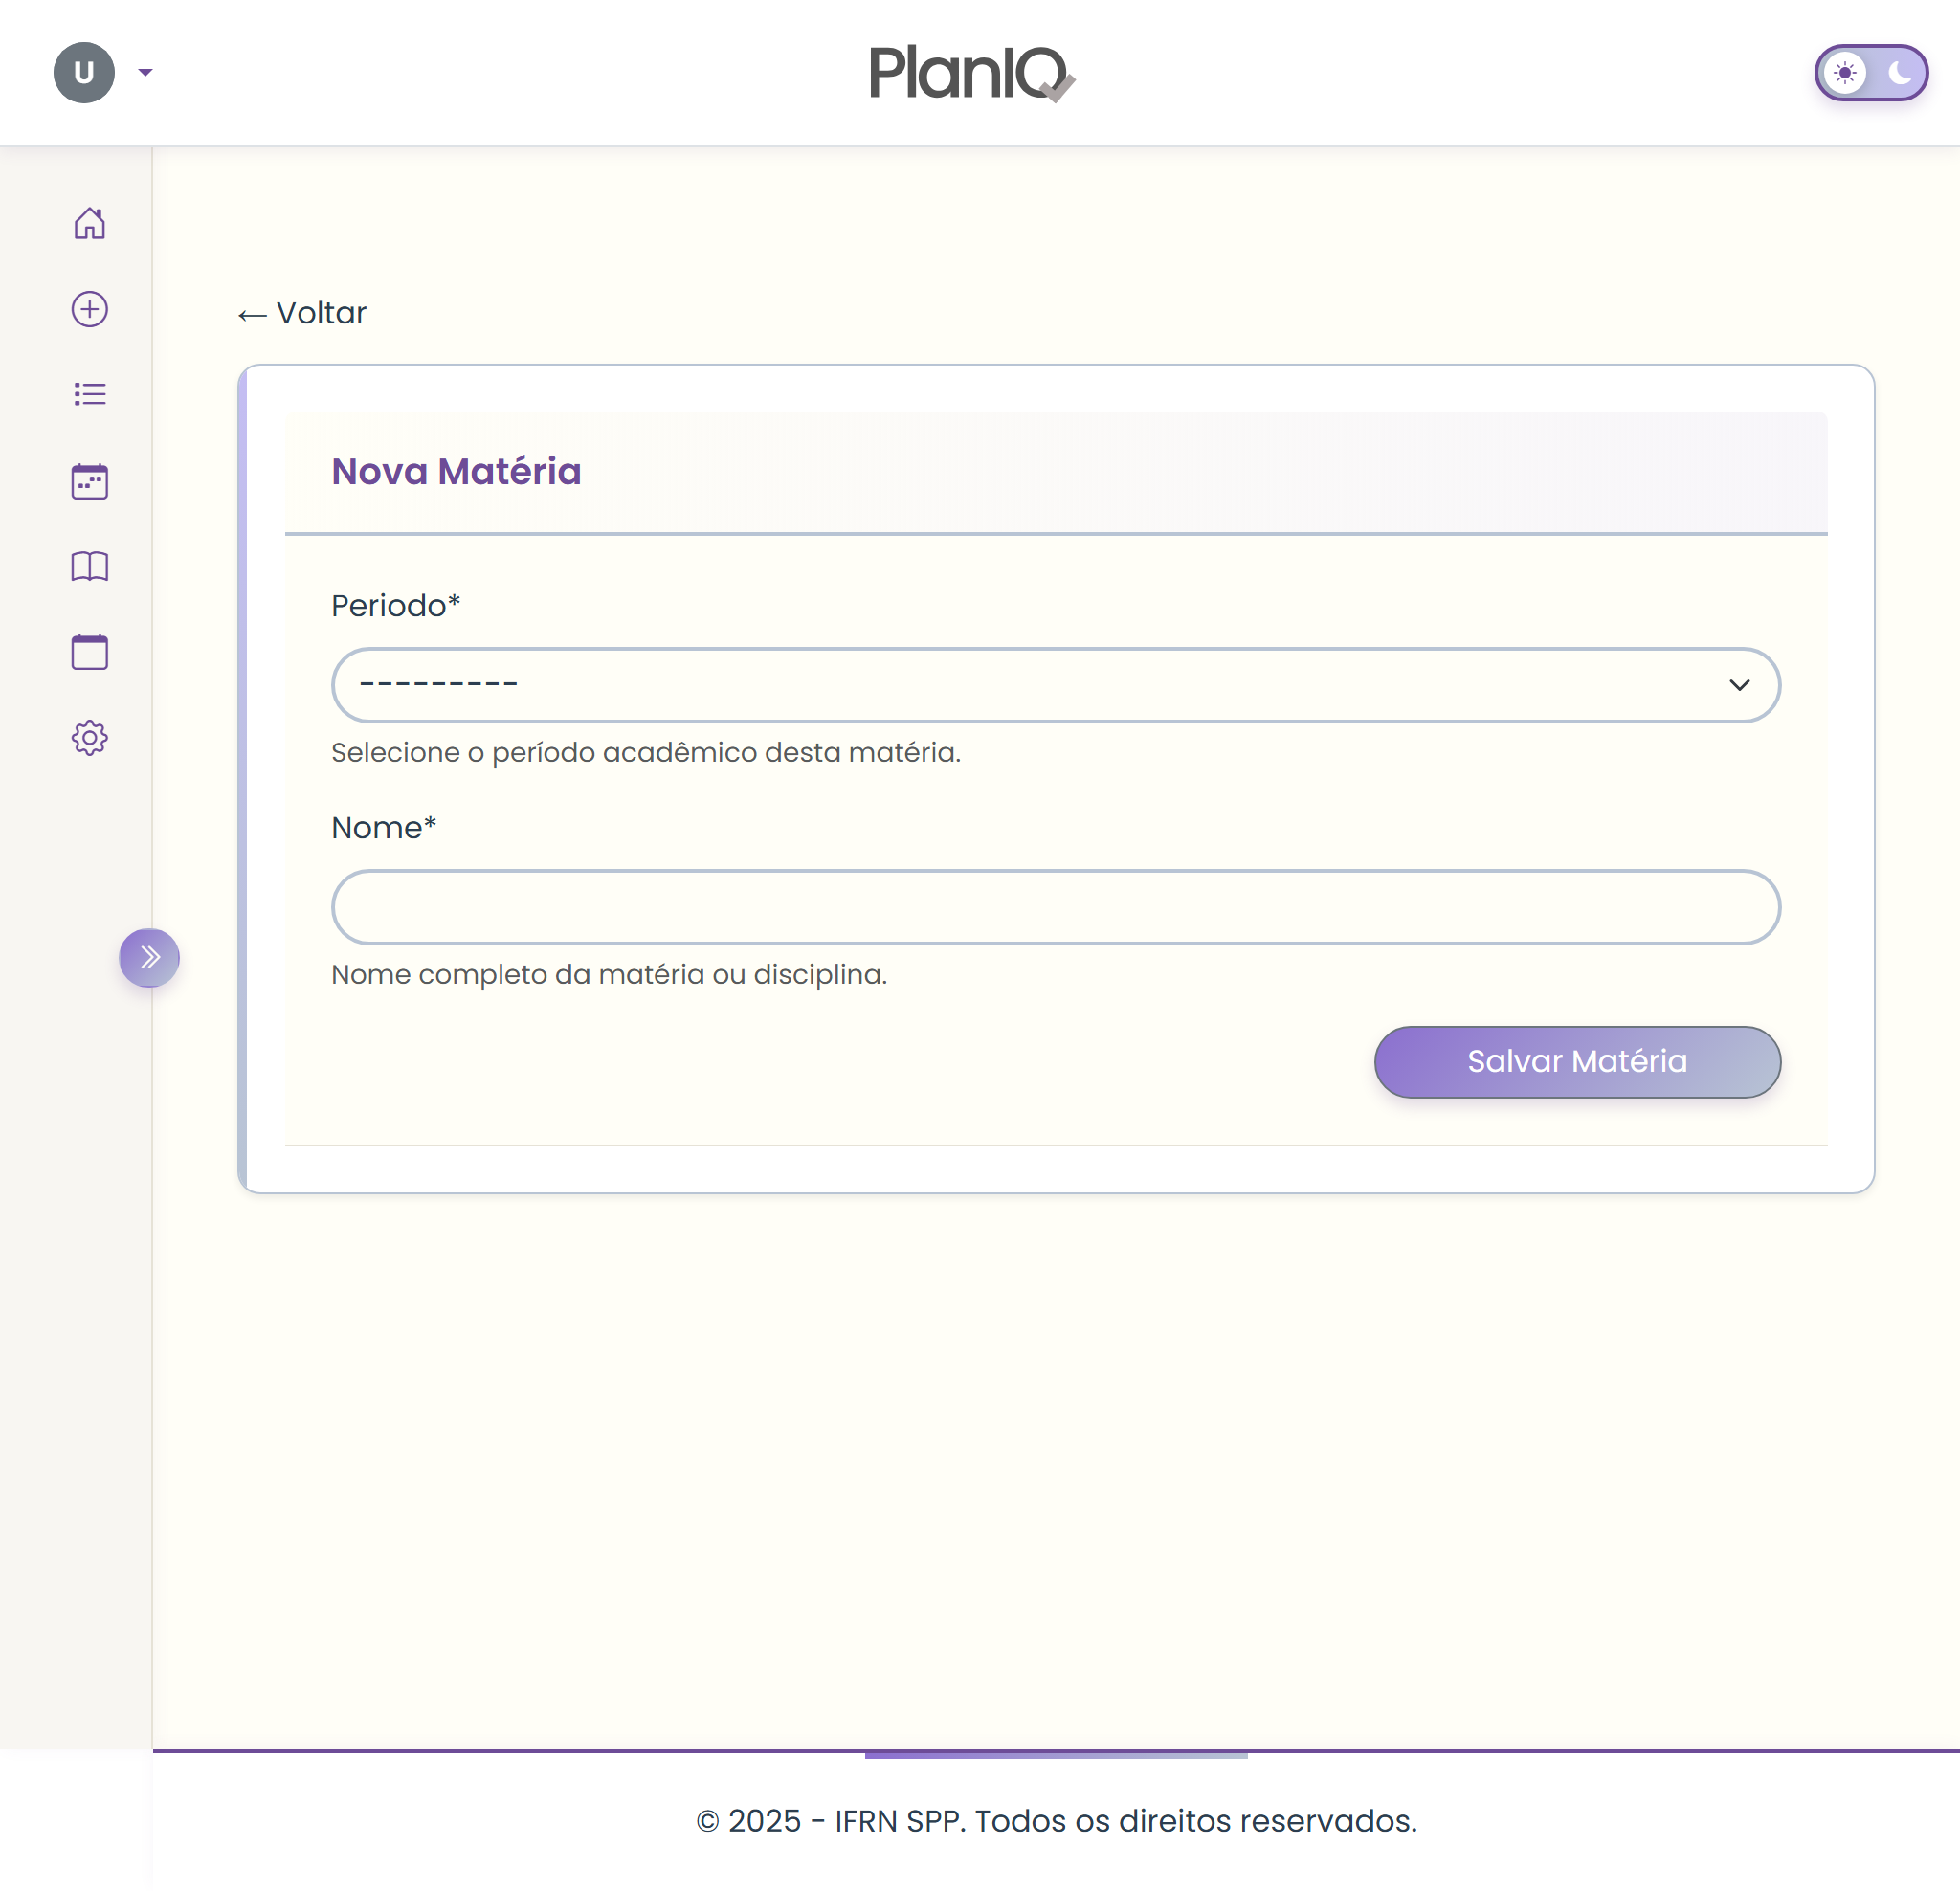Open the settings gear icon

coord(90,738)
